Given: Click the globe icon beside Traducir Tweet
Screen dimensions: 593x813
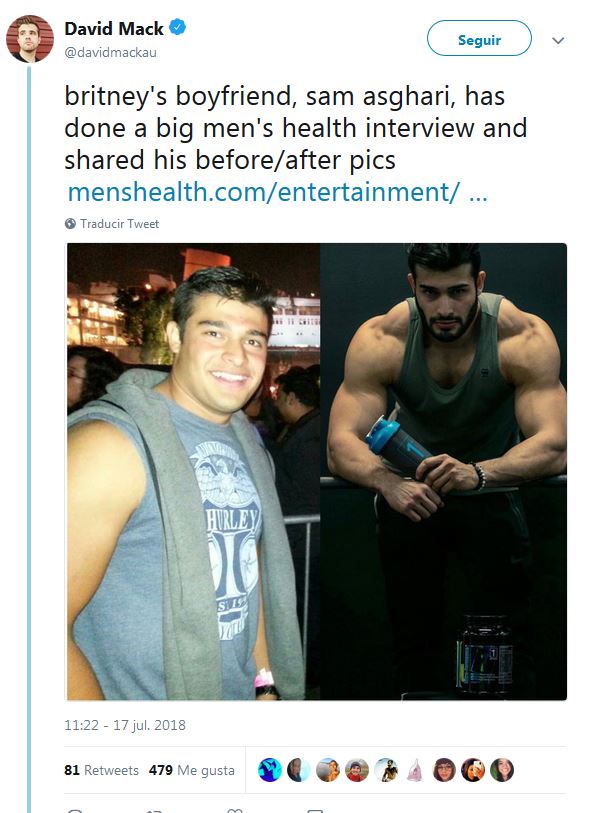Looking at the screenshot, I should pyautogui.click(x=70, y=223).
